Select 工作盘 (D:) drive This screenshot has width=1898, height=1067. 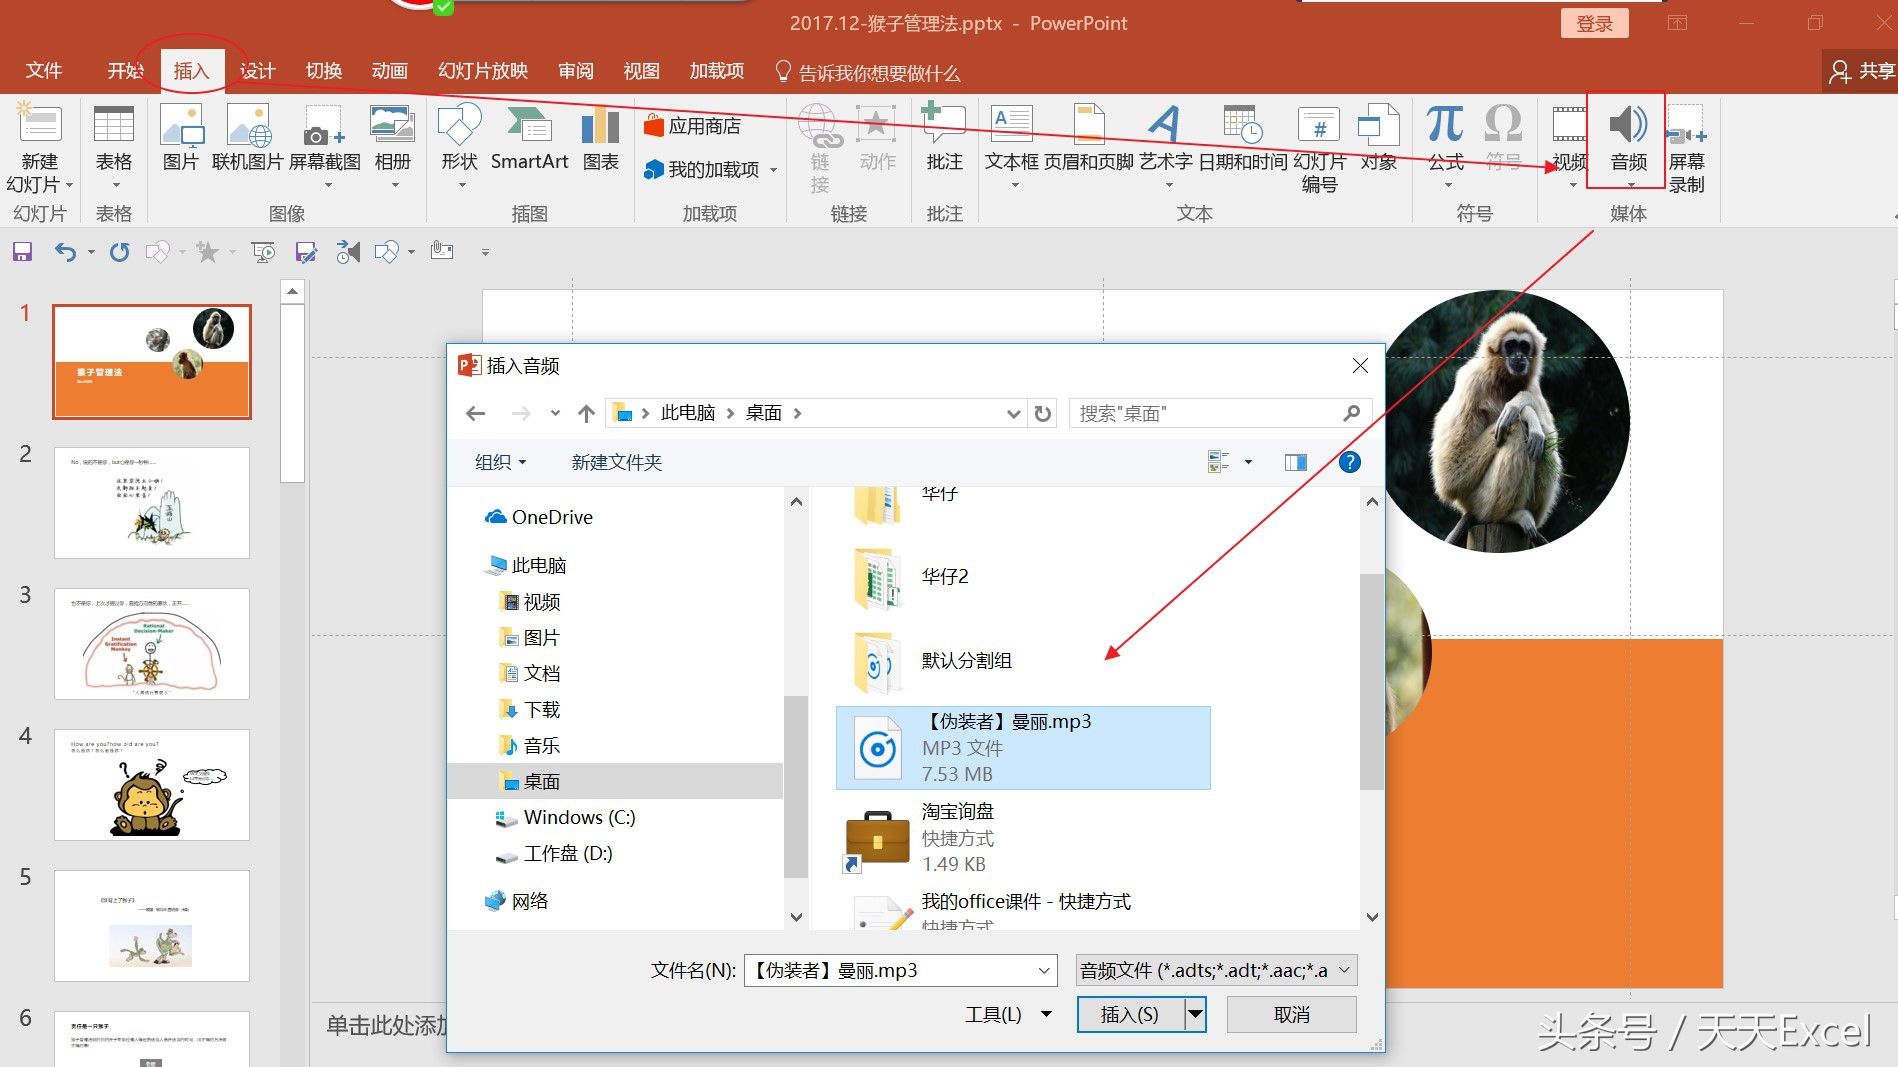click(x=554, y=854)
